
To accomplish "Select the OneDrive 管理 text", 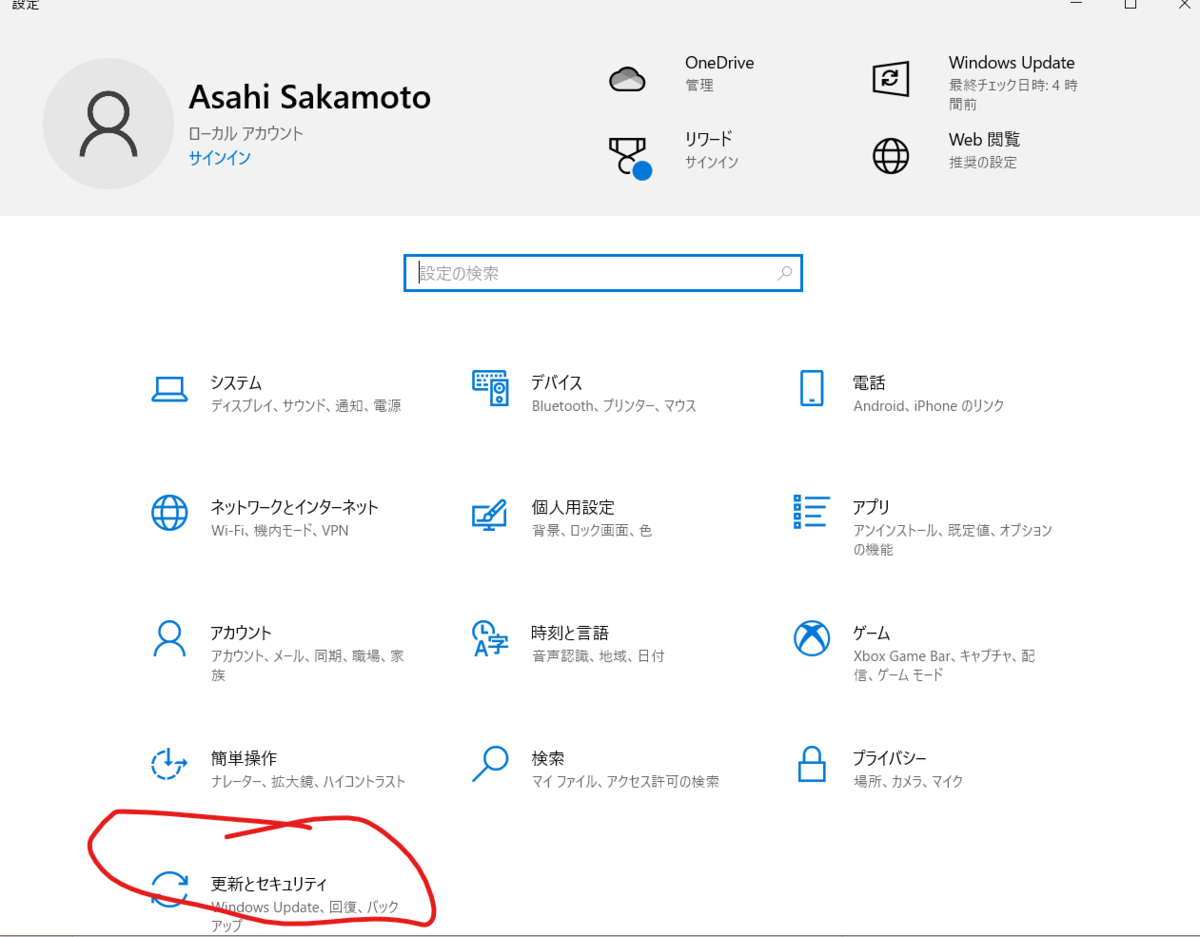I will tap(699, 86).
